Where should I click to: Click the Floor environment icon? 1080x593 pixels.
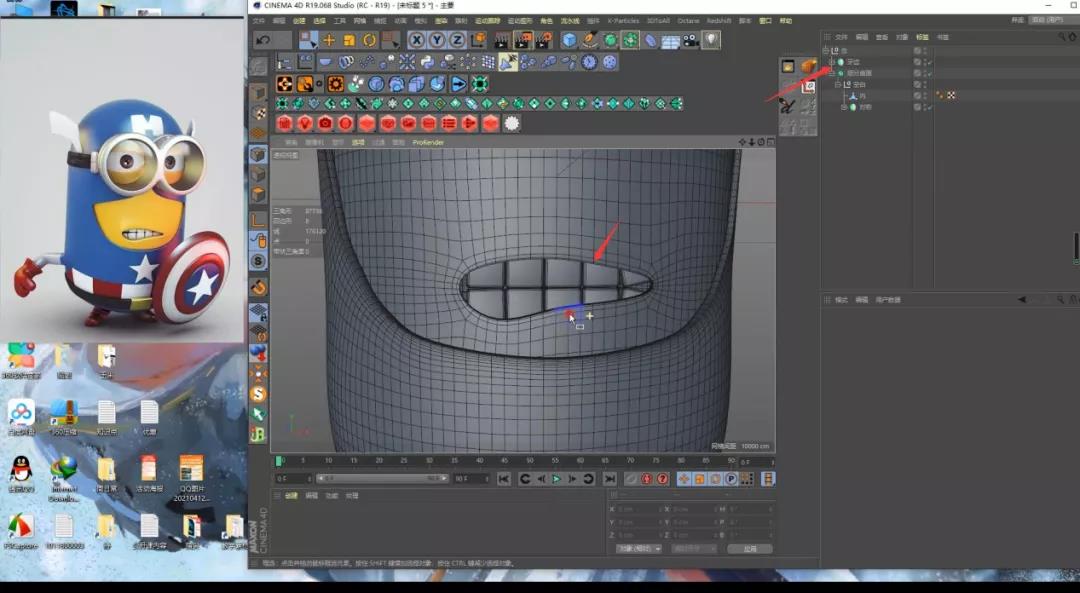[x=671, y=41]
